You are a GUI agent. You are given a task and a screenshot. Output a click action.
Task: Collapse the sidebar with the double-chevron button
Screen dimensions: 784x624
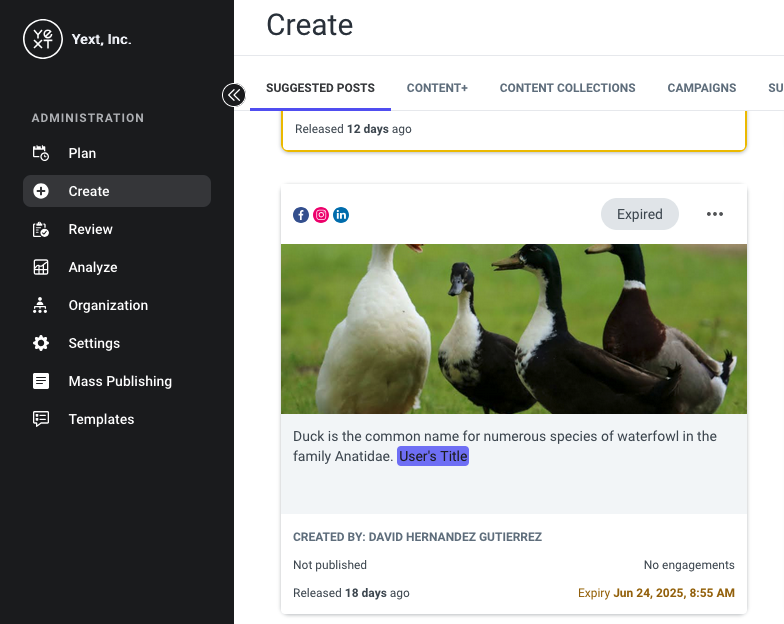234,95
